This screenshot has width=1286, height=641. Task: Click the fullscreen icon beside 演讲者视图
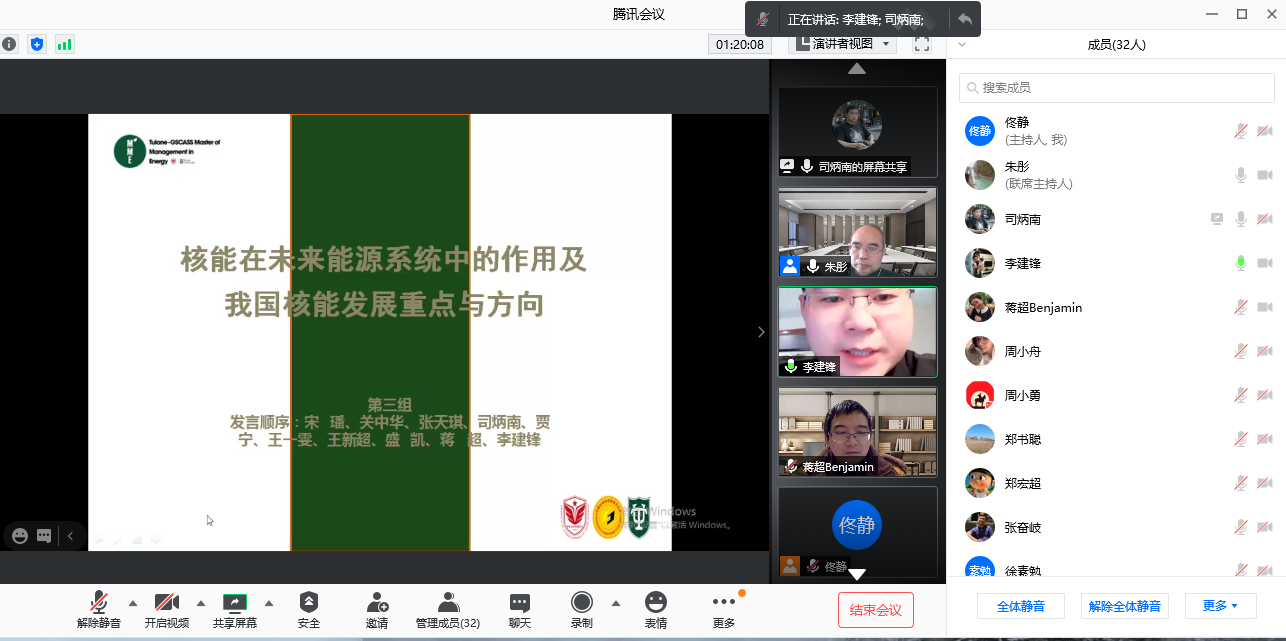point(922,44)
